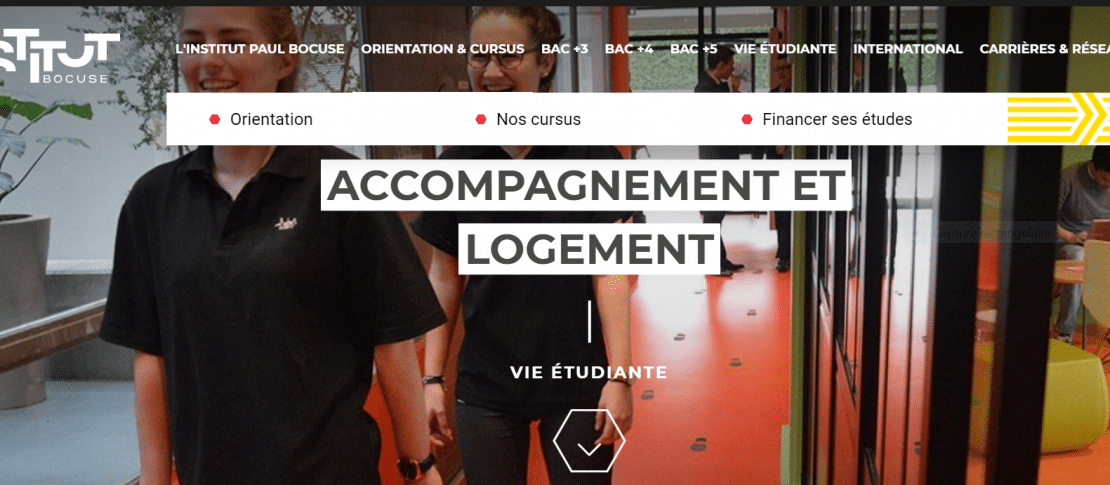
Task: Click red hexagon bullet beside Financer ses études
Action: (x=747, y=119)
